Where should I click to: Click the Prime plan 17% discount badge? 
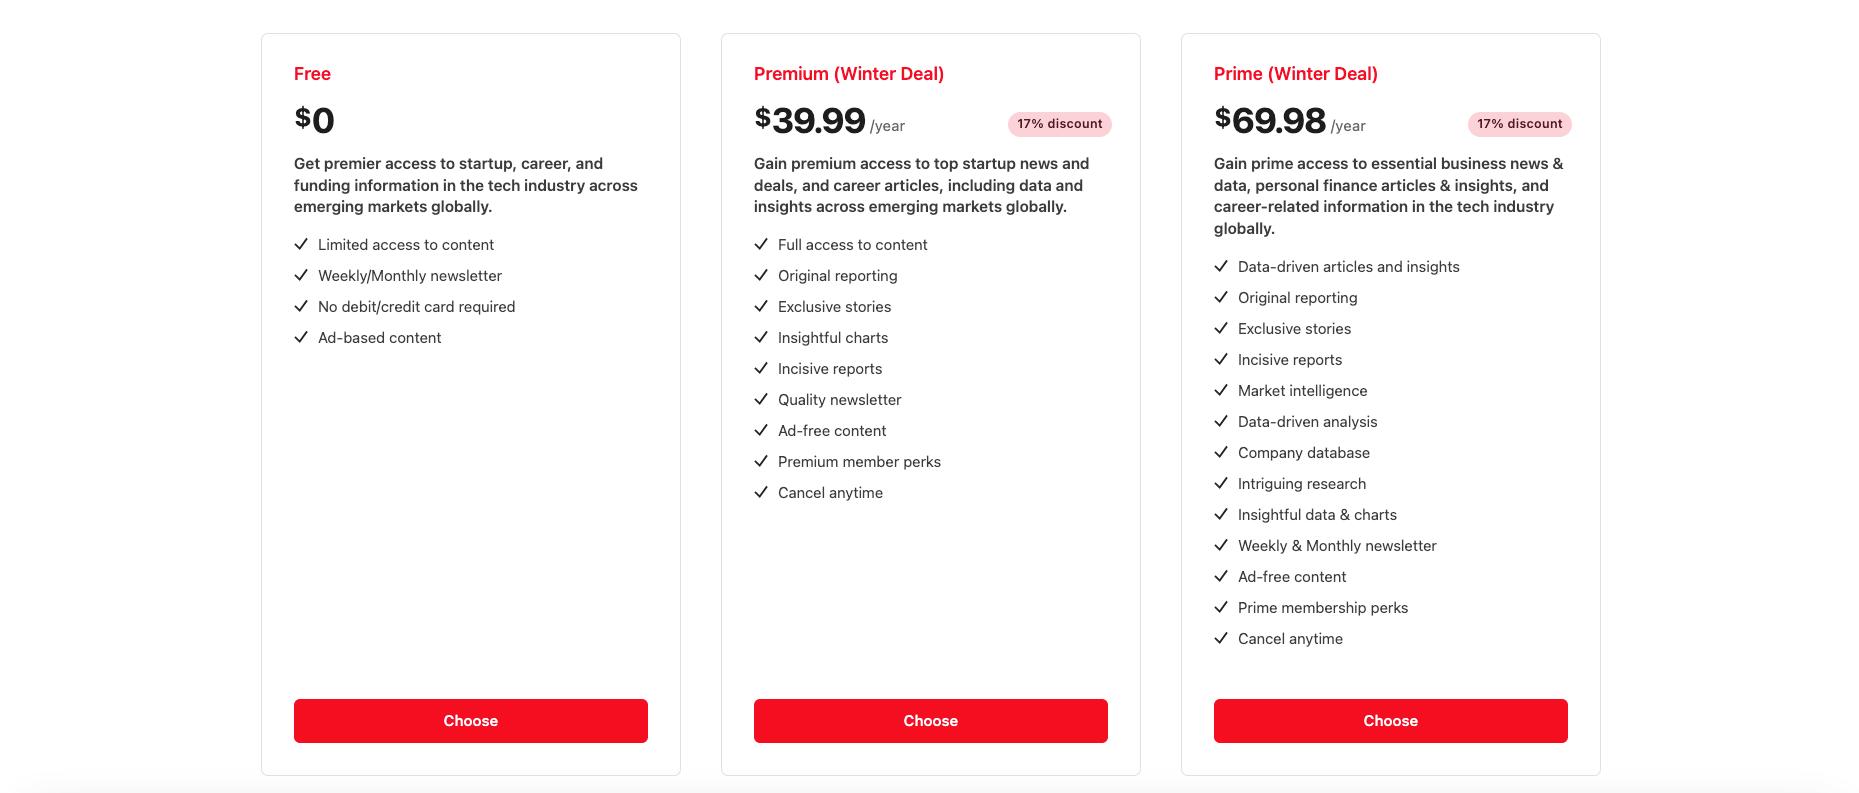click(1519, 124)
